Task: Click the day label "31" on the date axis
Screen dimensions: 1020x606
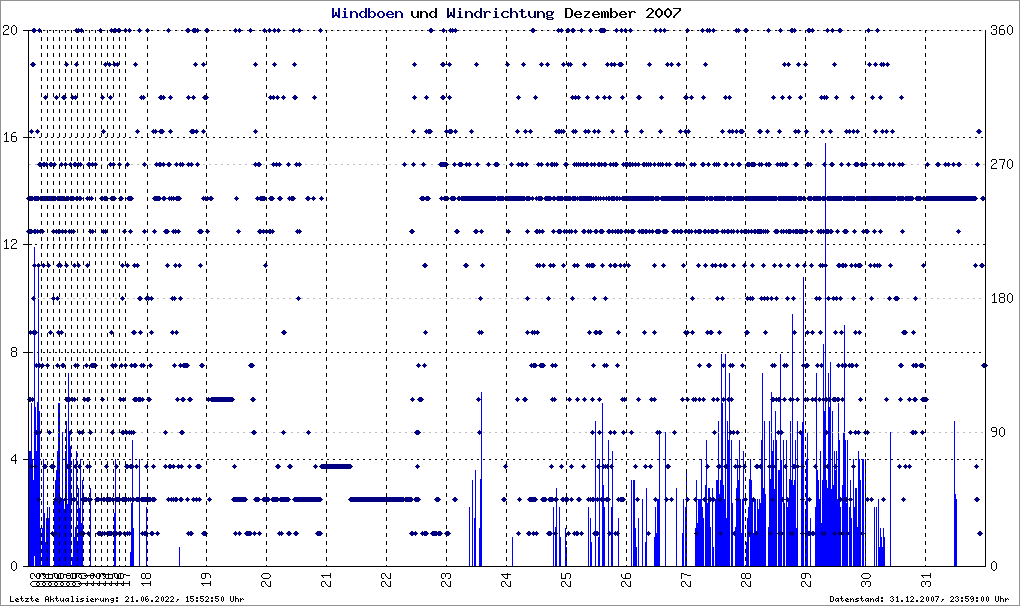Action: click(926, 579)
